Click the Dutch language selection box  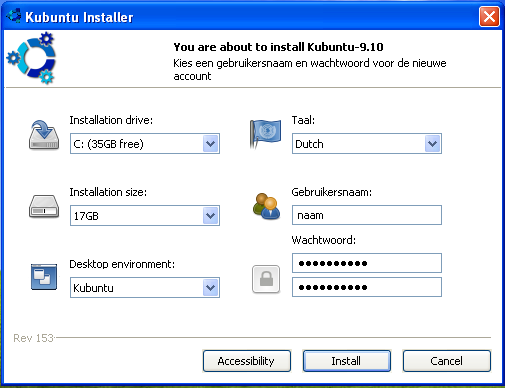click(x=367, y=144)
